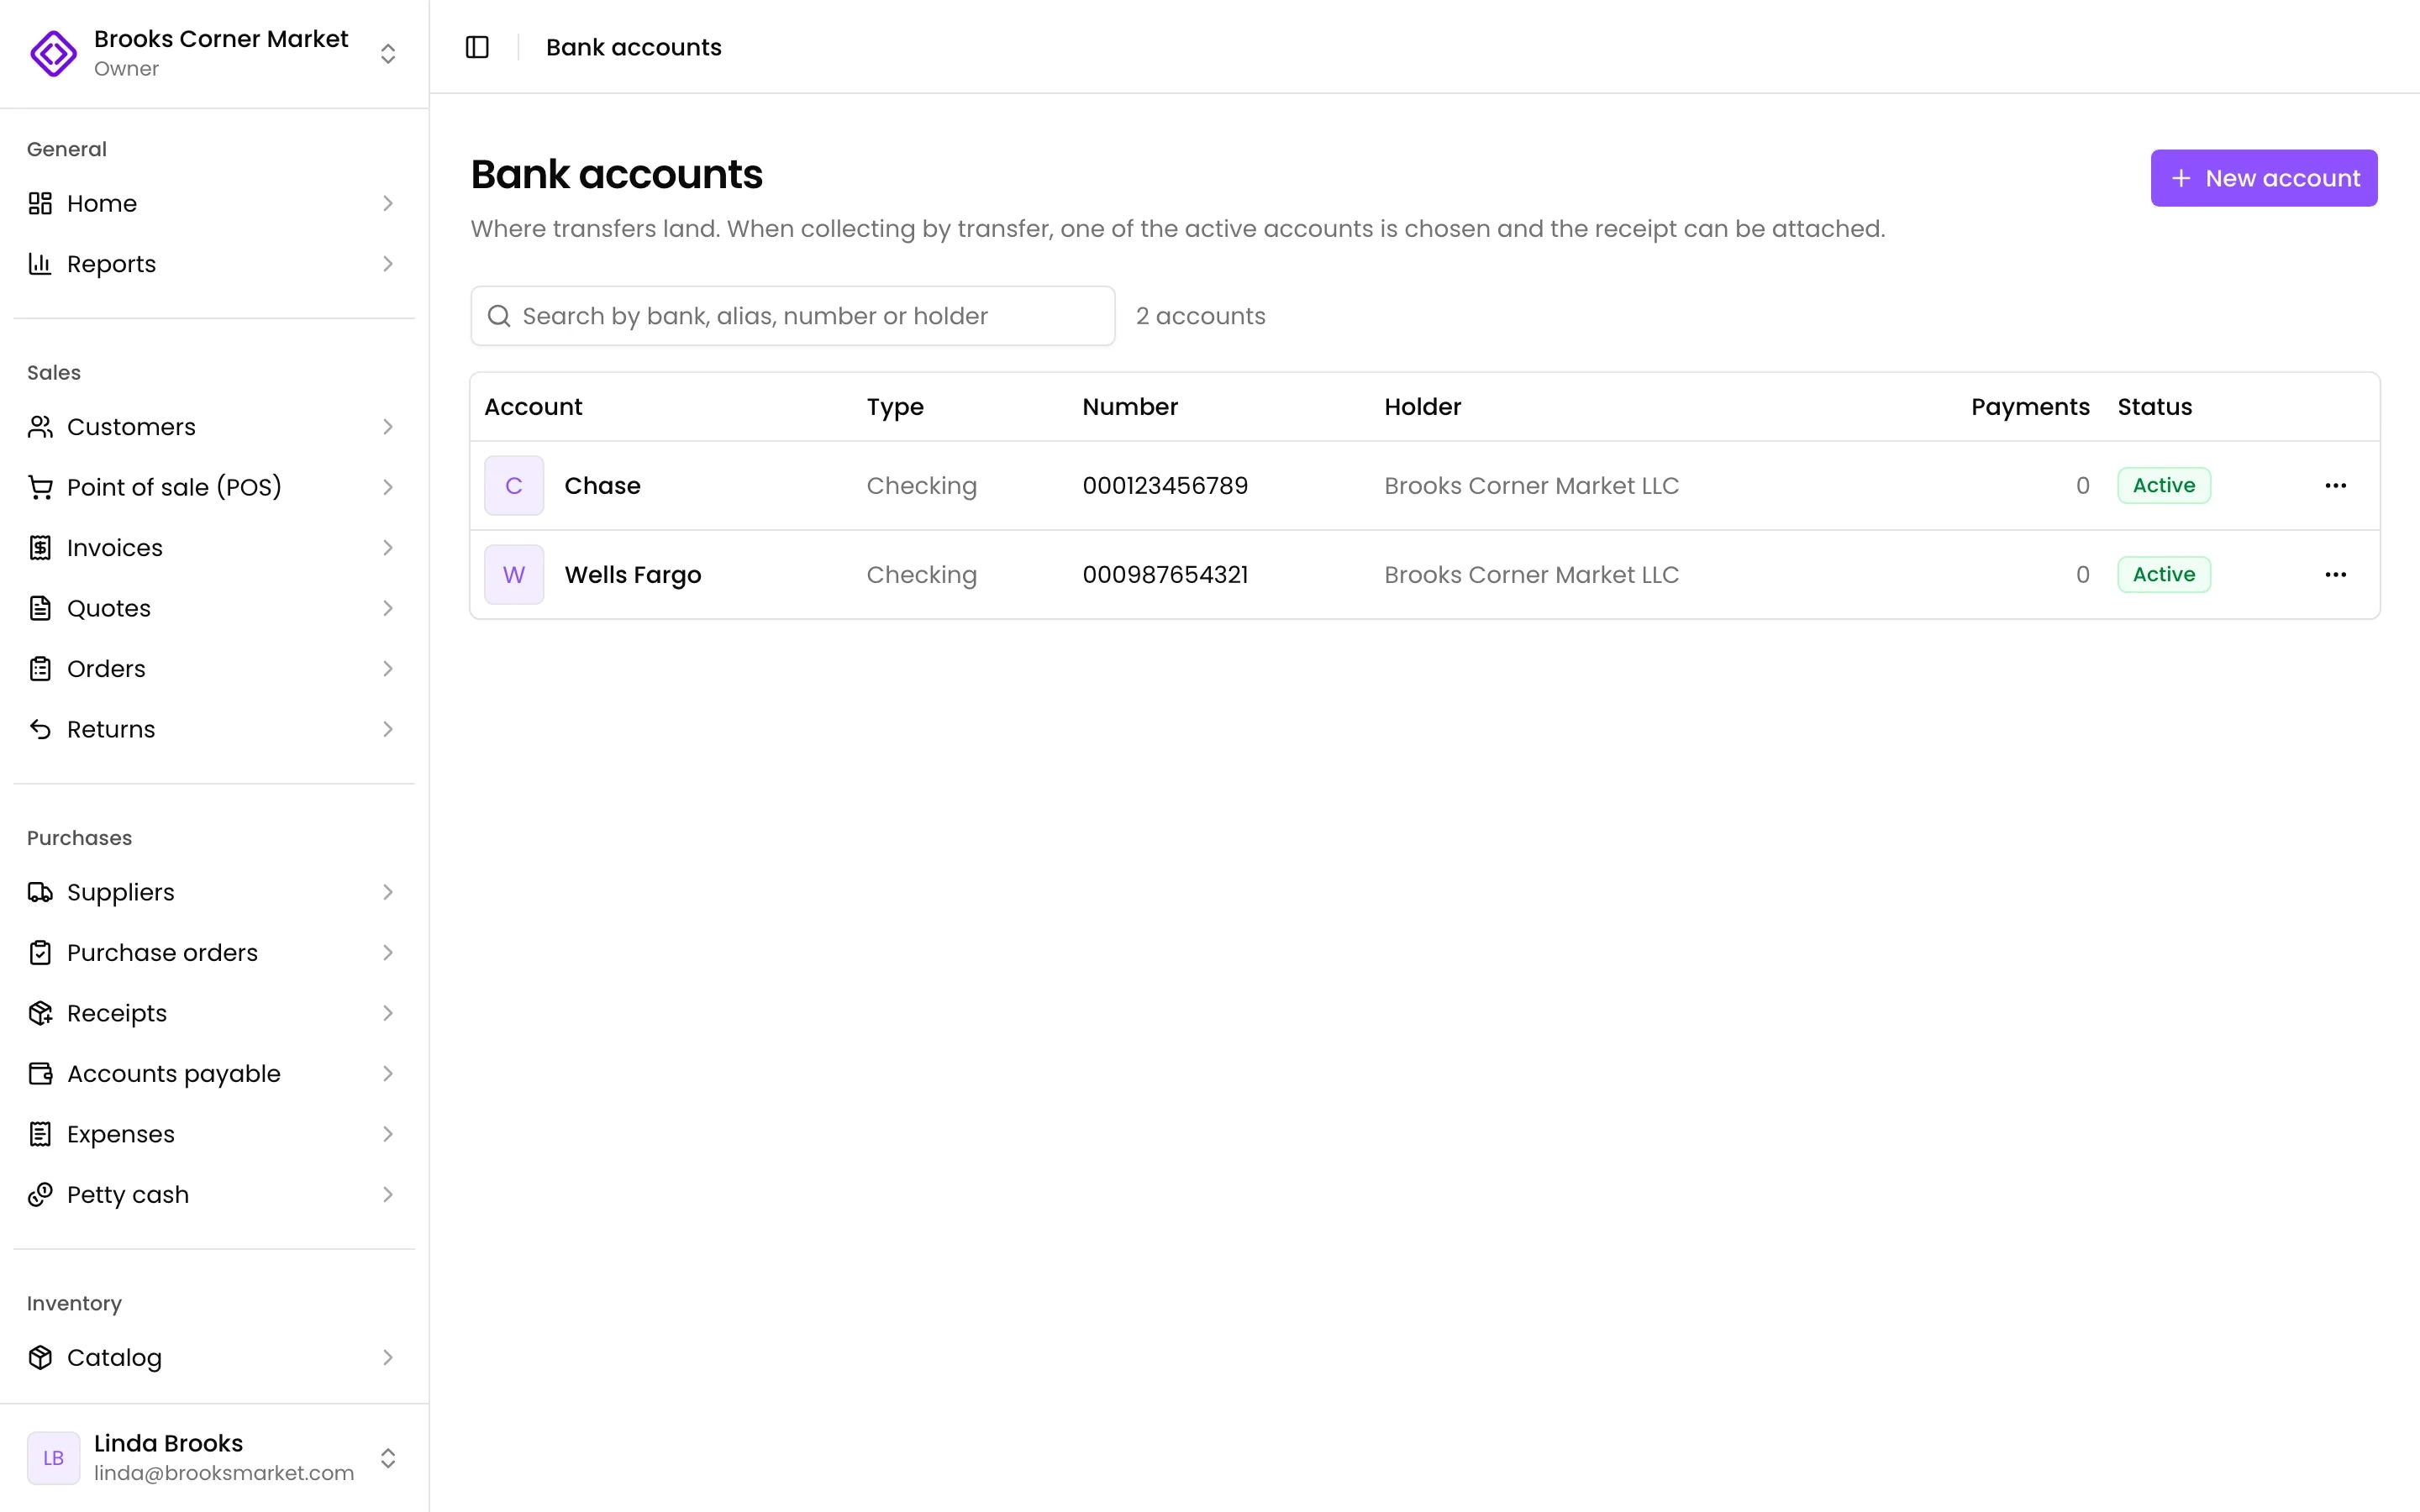2420x1512 pixels.
Task: Open the Chase row three-dot menu
Action: coord(2335,485)
